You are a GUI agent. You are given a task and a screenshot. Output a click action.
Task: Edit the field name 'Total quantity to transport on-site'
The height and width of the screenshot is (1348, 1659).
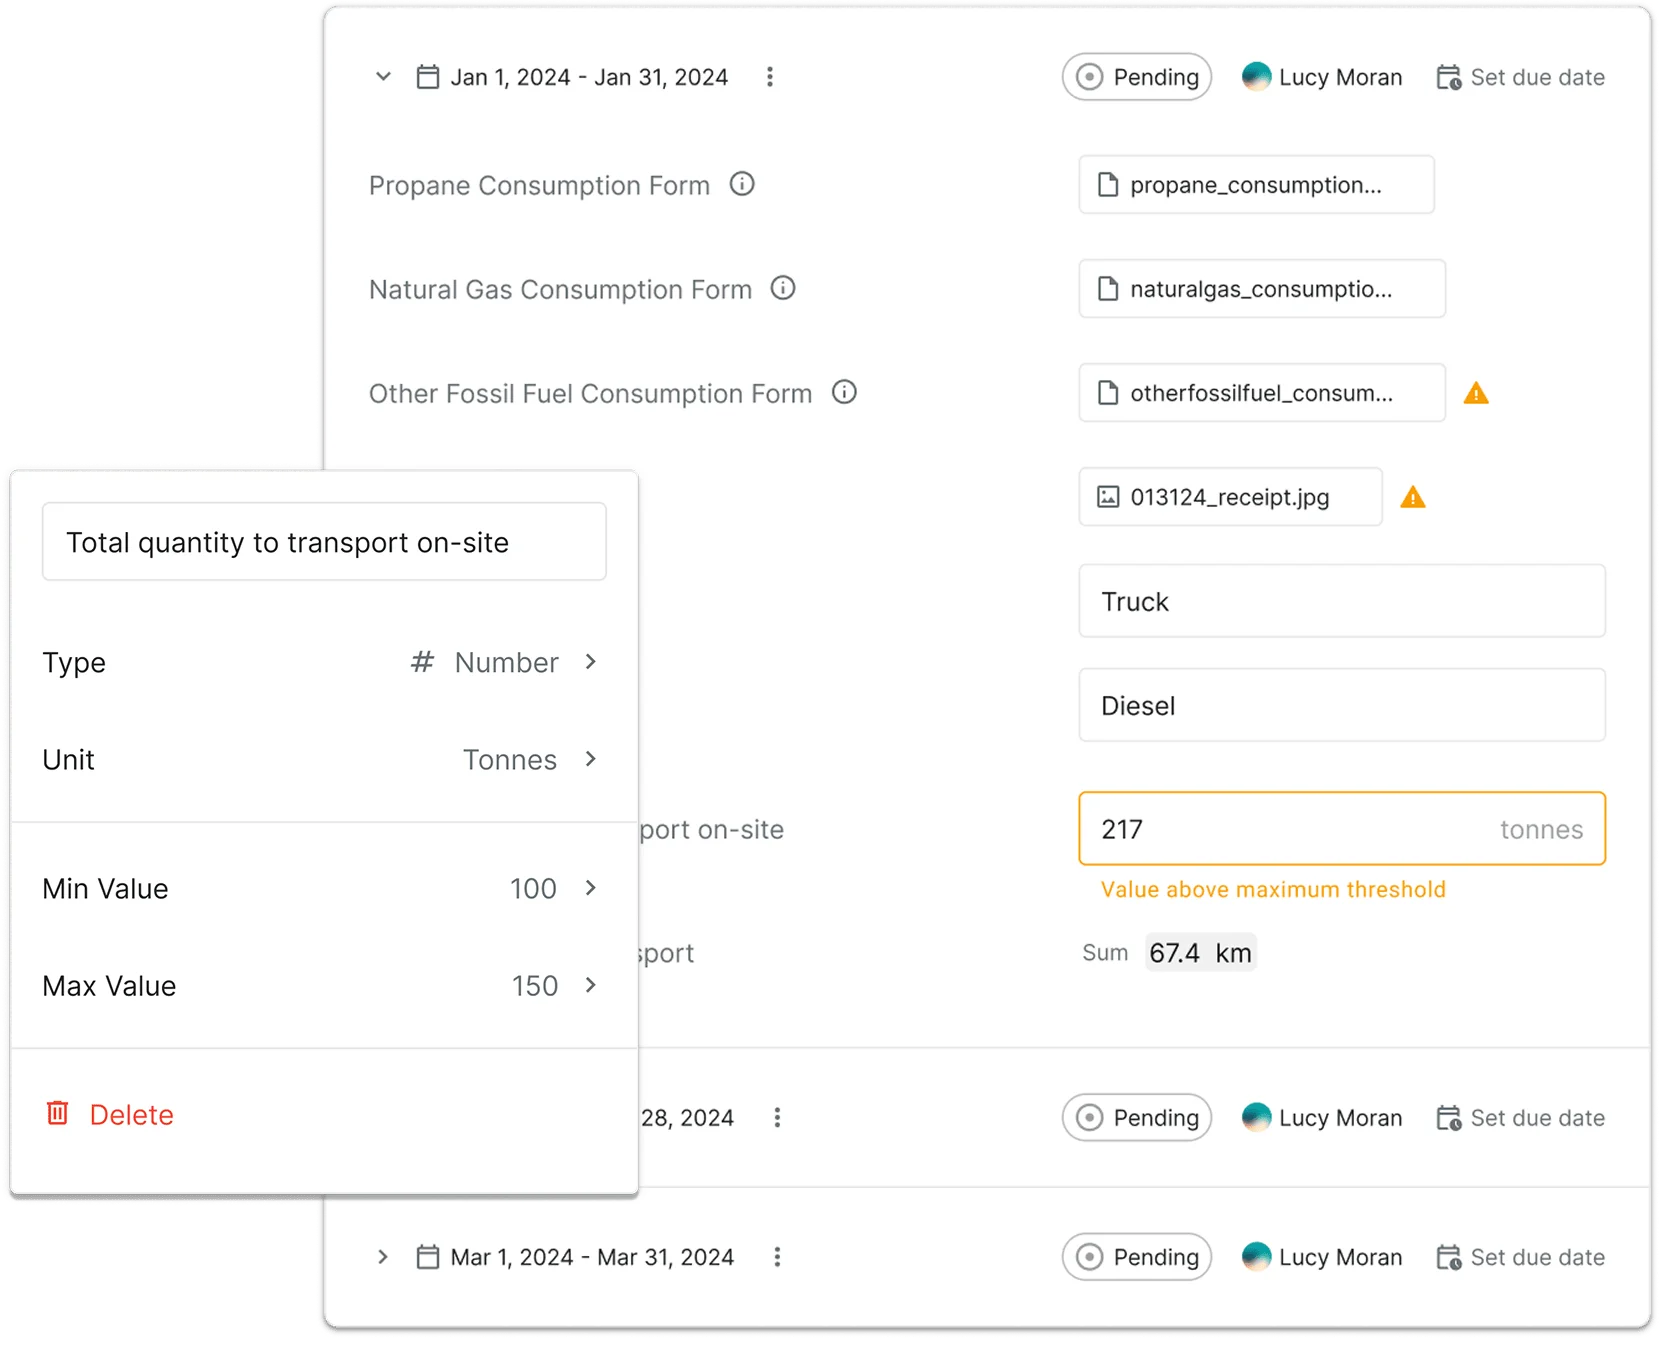point(324,542)
